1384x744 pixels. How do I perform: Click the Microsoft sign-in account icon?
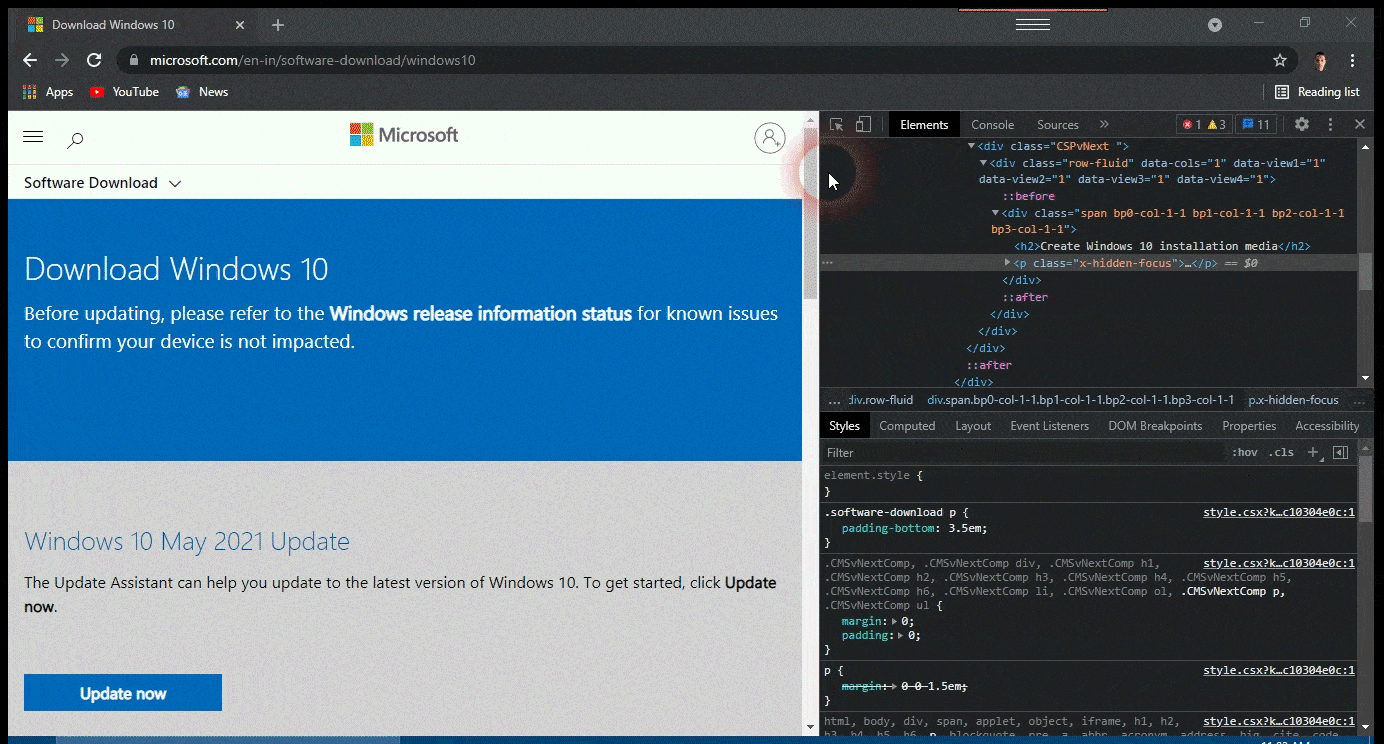point(770,138)
